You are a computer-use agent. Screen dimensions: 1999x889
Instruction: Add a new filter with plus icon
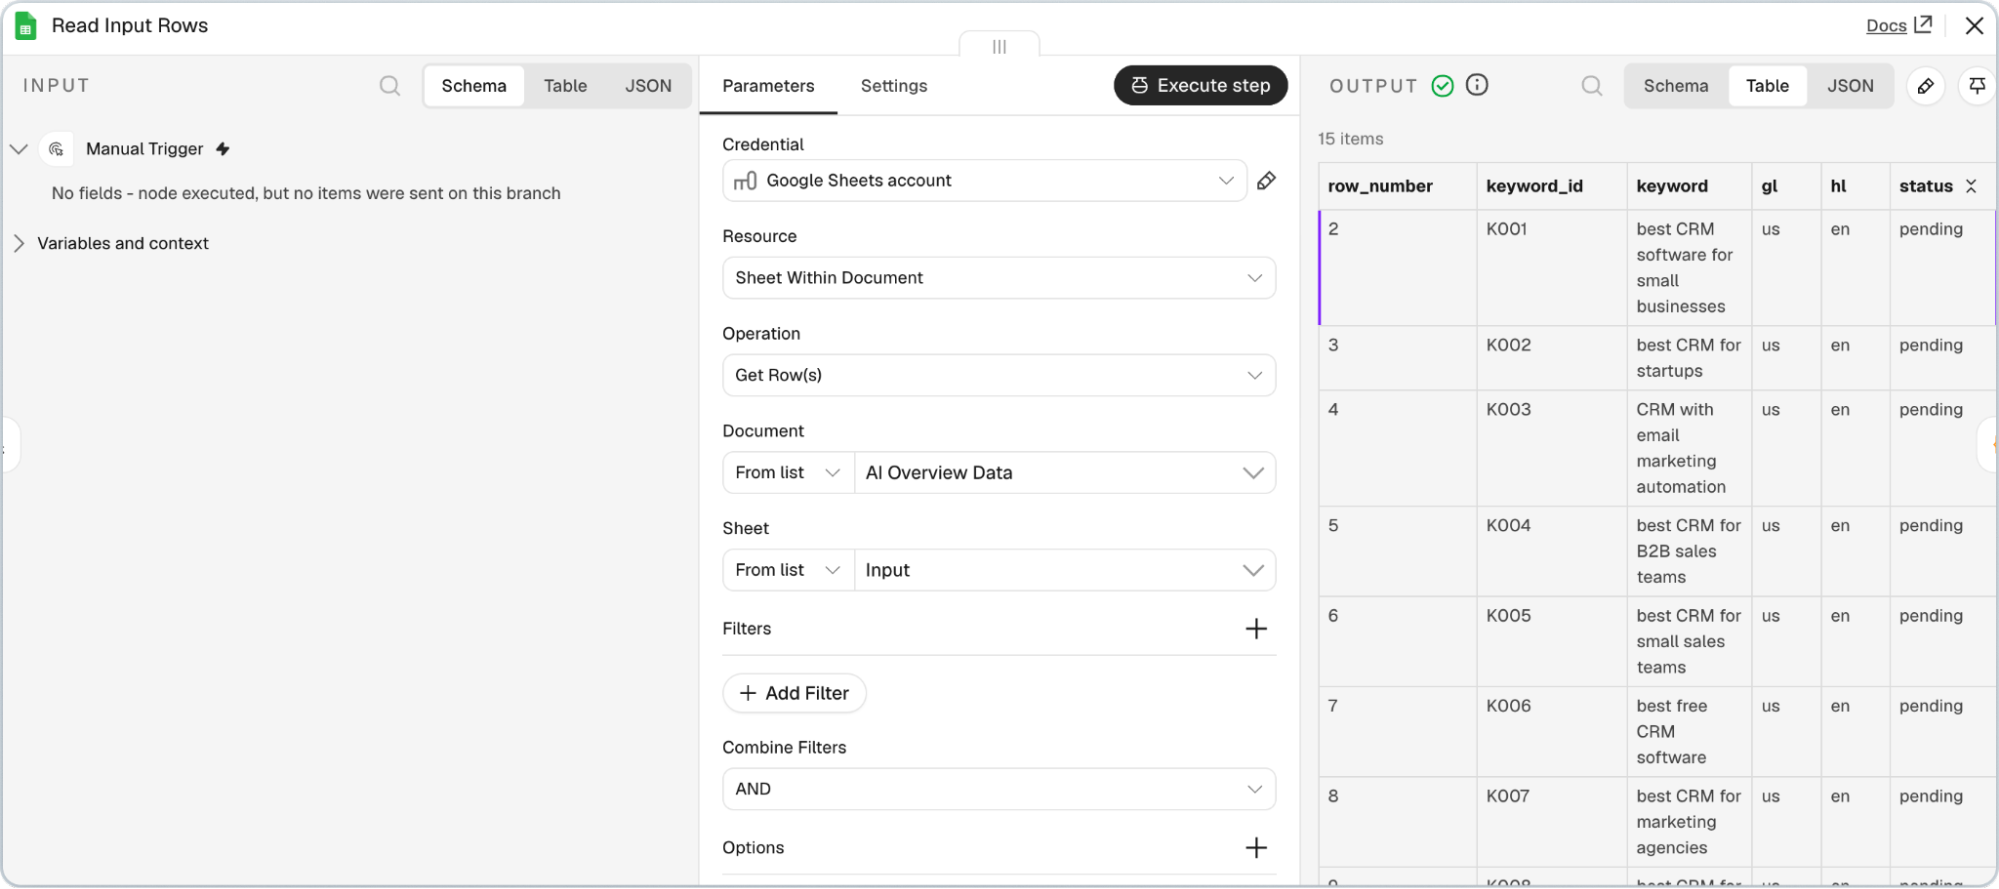pyautogui.click(x=1256, y=629)
